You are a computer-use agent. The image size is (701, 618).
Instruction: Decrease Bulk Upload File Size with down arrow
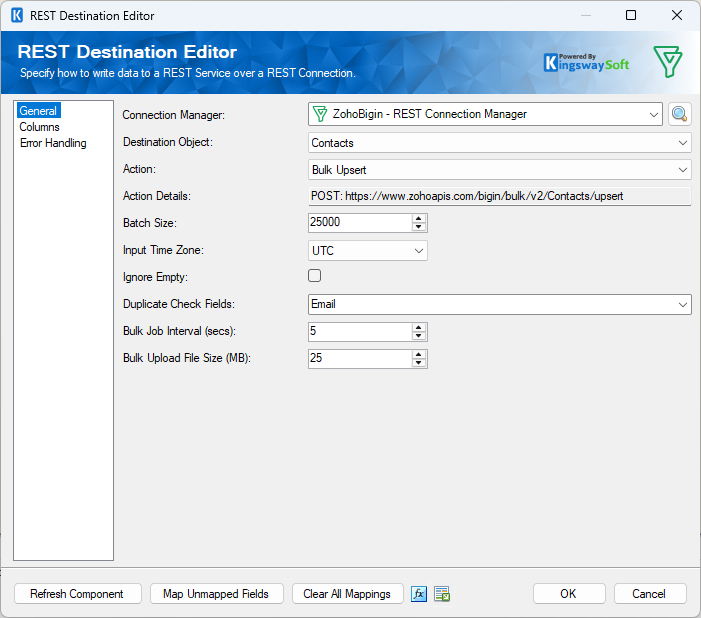click(418, 363)
